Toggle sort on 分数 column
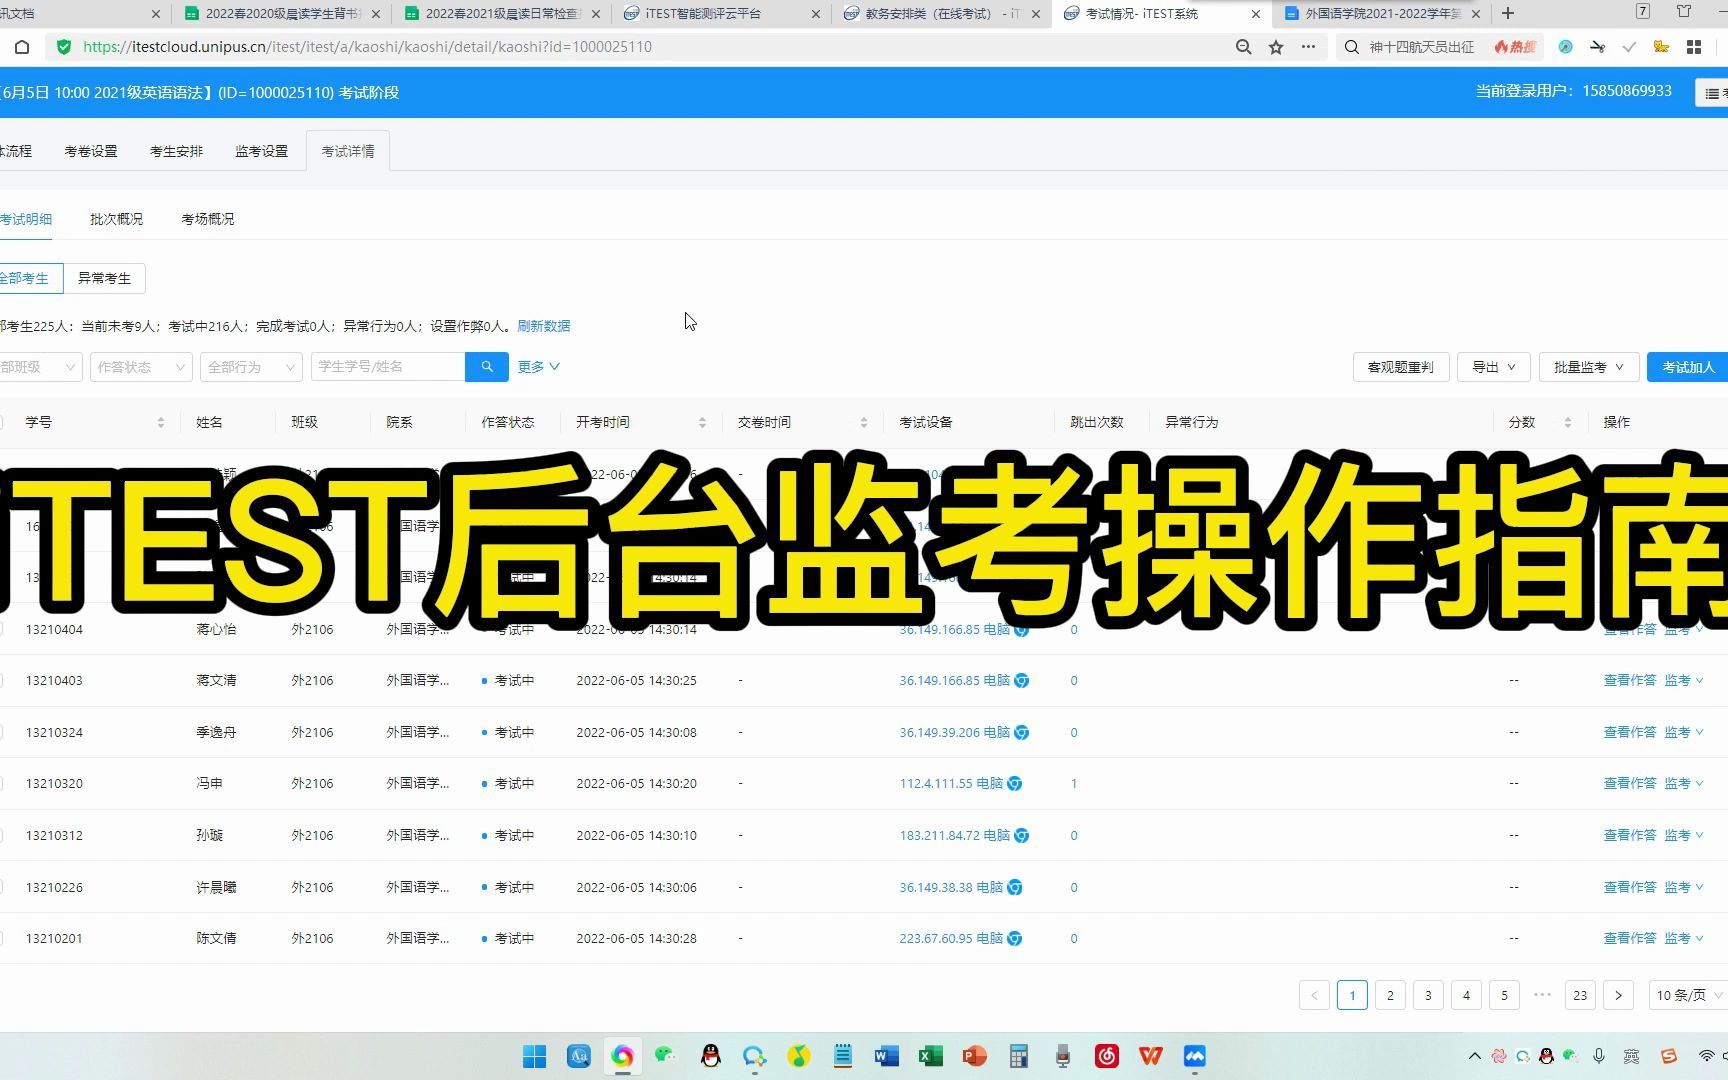This screenshot has width=1728, height=1080. point(1567,422)
